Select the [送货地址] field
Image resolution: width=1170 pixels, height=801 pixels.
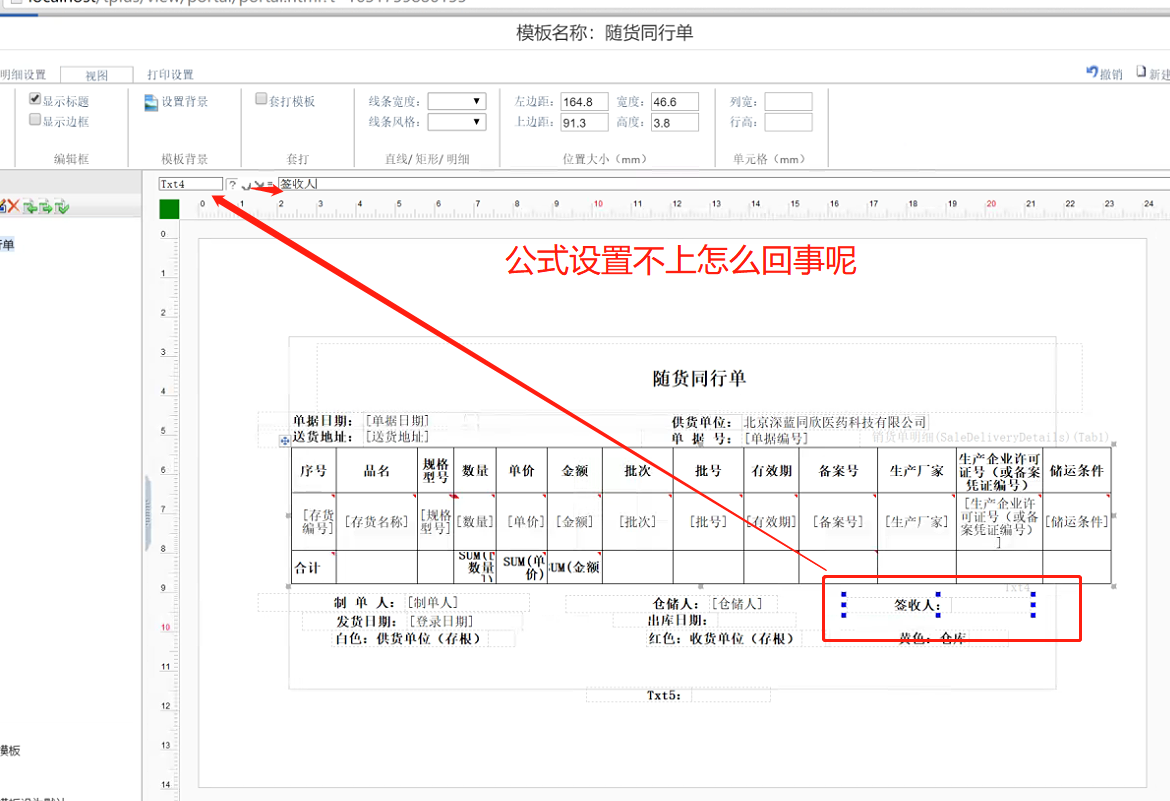(x=397, y=437)
